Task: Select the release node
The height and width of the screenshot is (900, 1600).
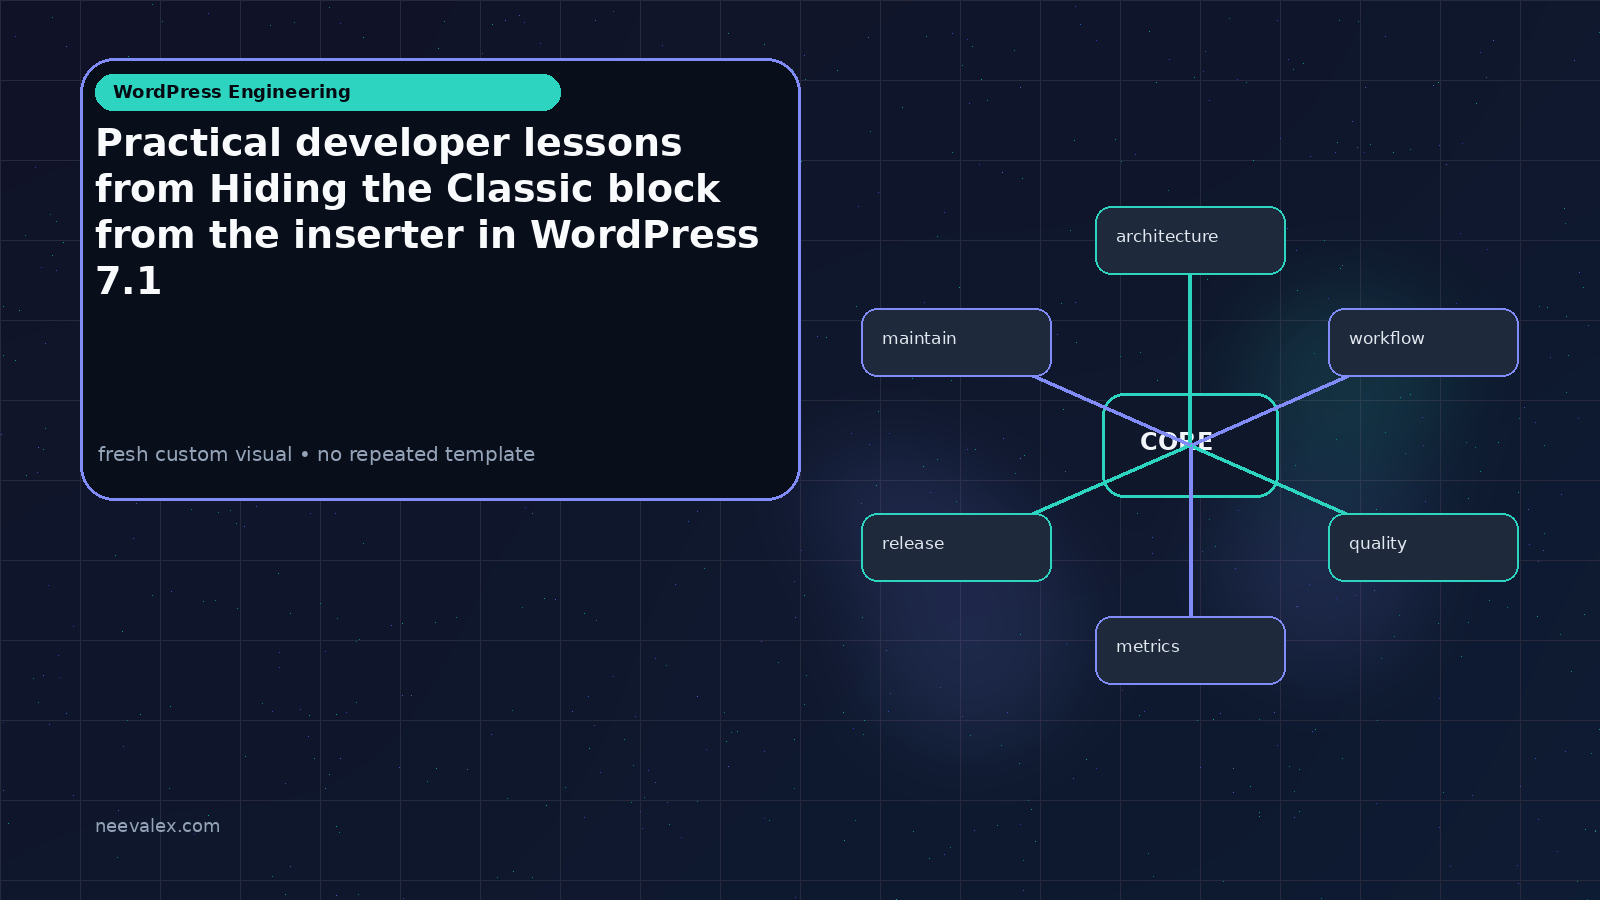Action: 956,547
